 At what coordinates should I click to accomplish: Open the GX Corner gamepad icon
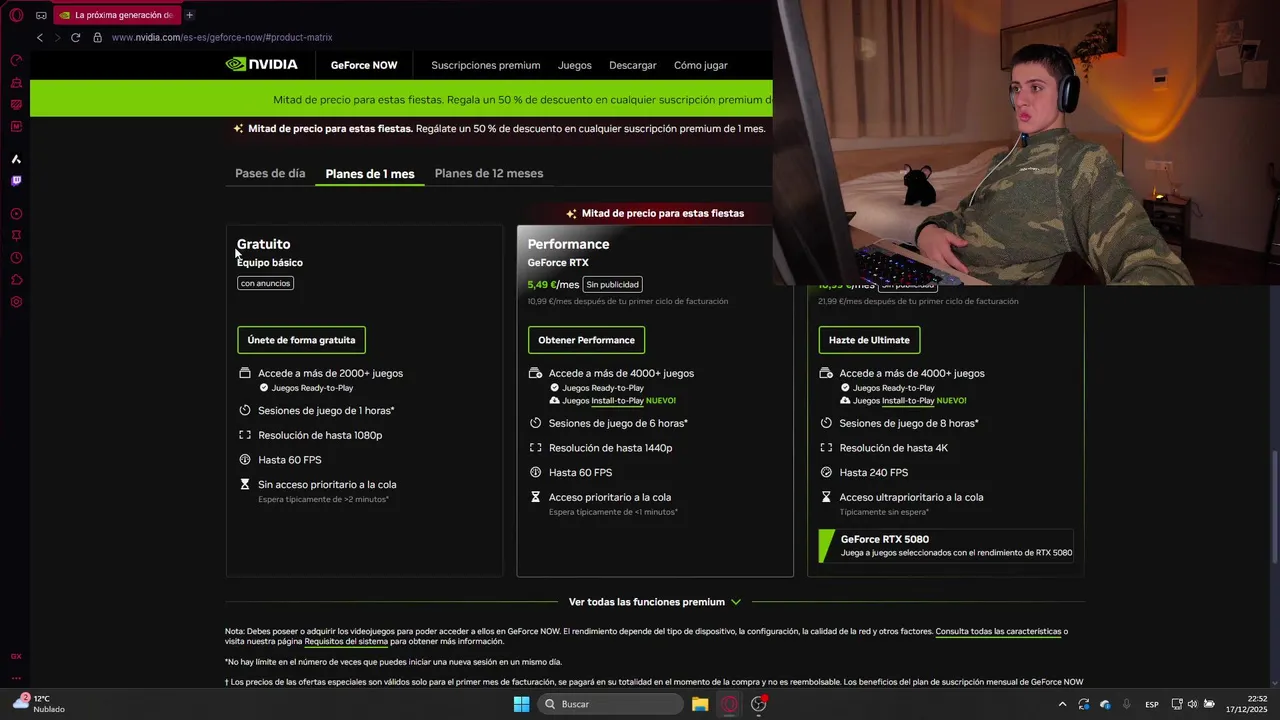pos(41,15)
